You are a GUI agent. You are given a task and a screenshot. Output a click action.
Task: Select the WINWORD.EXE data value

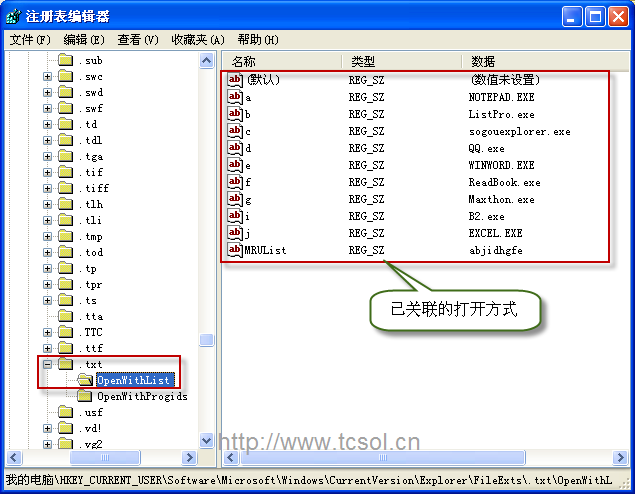click(501, 165)
